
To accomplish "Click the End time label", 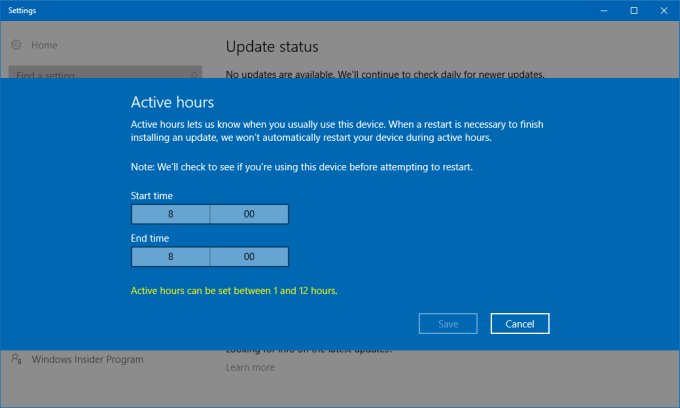I will [x=150, y=238].
